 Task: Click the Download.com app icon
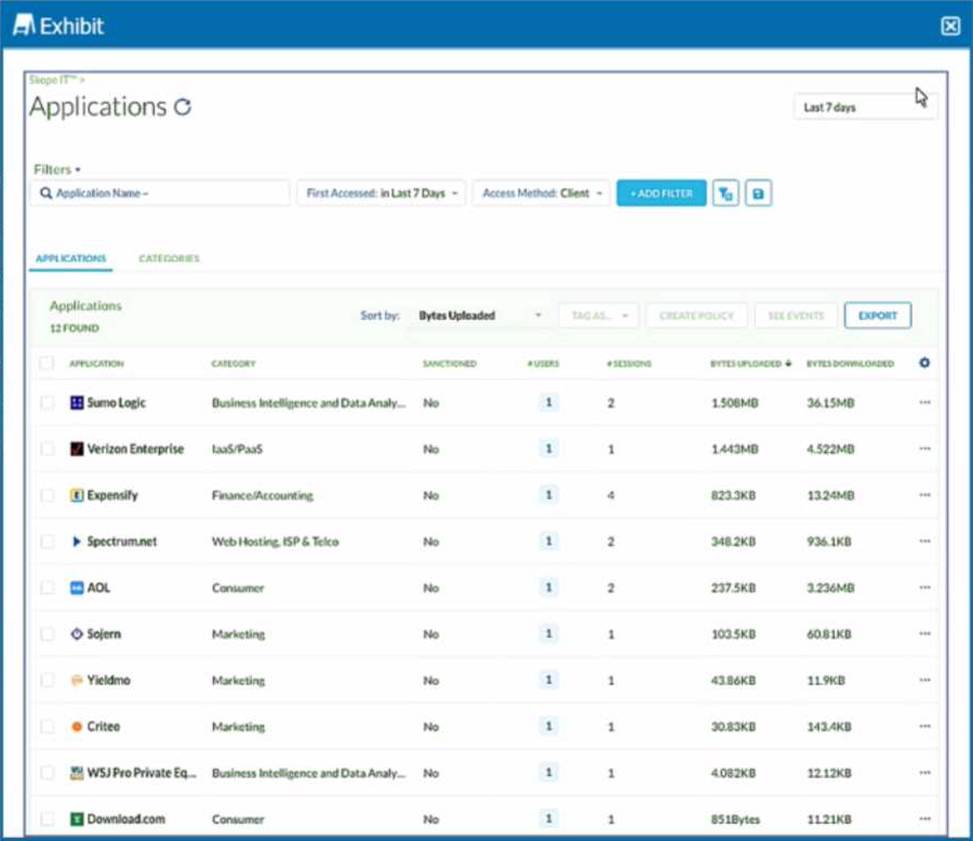77,819
